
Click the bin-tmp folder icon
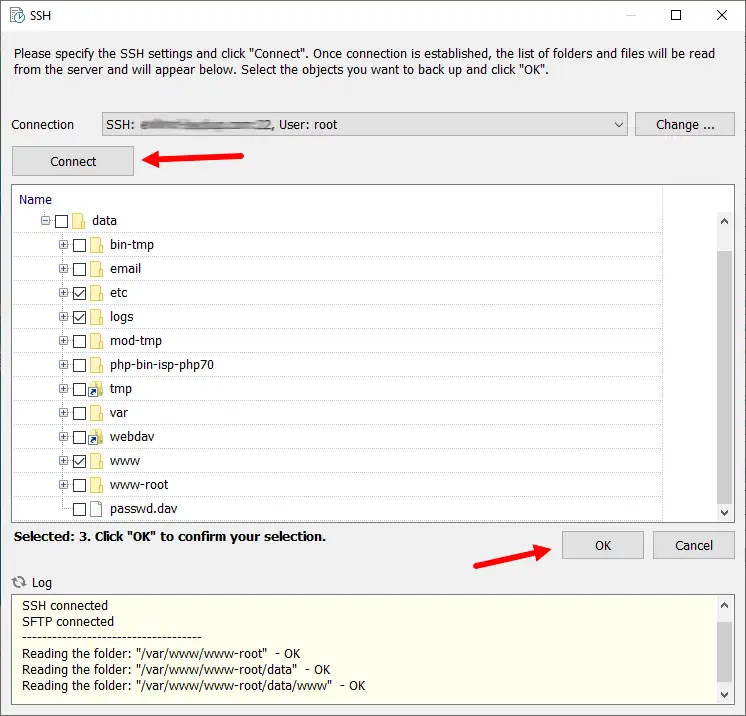(x=97, y=245)
